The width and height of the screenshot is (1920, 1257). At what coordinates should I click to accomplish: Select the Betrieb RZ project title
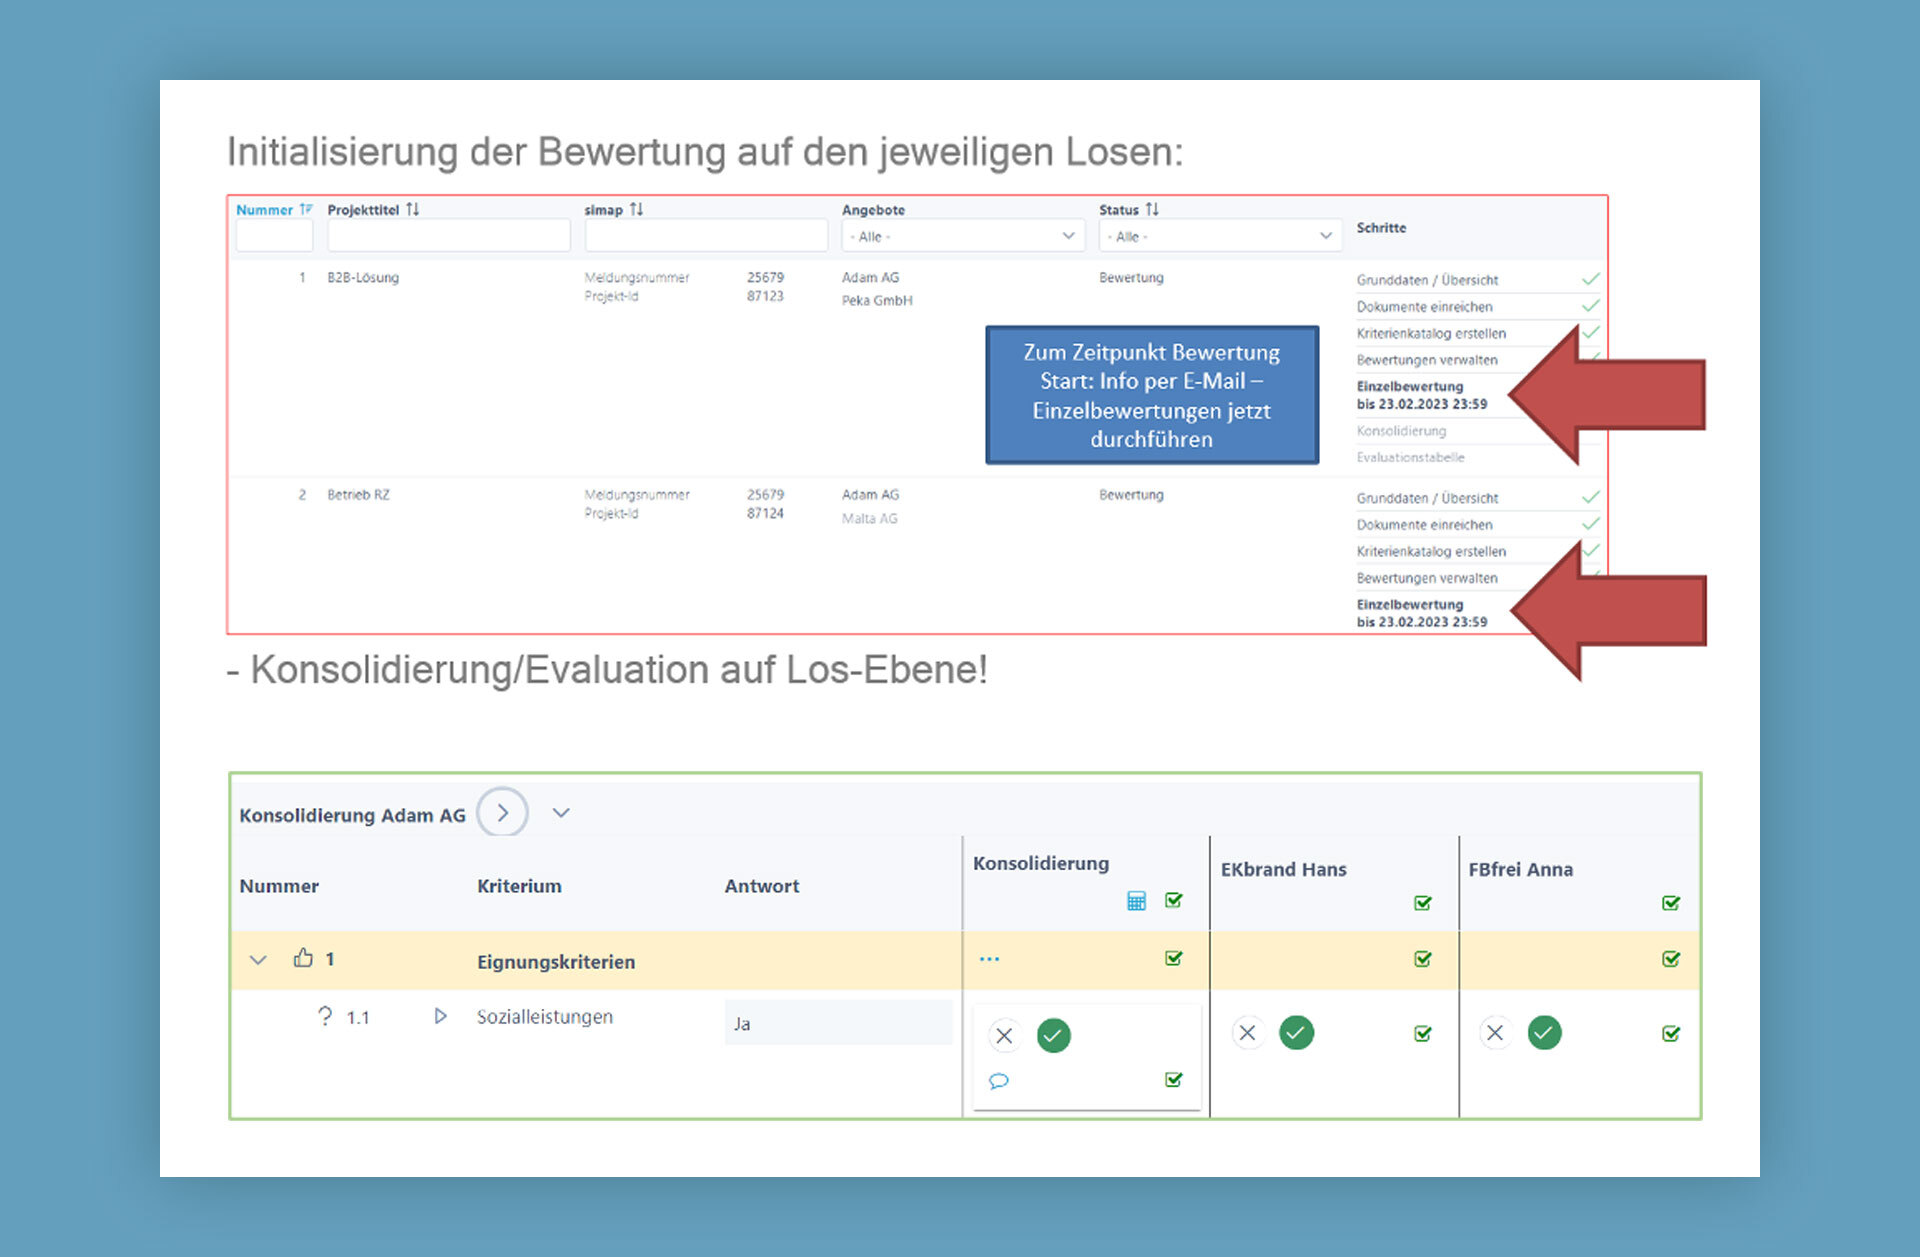[358, 494]
